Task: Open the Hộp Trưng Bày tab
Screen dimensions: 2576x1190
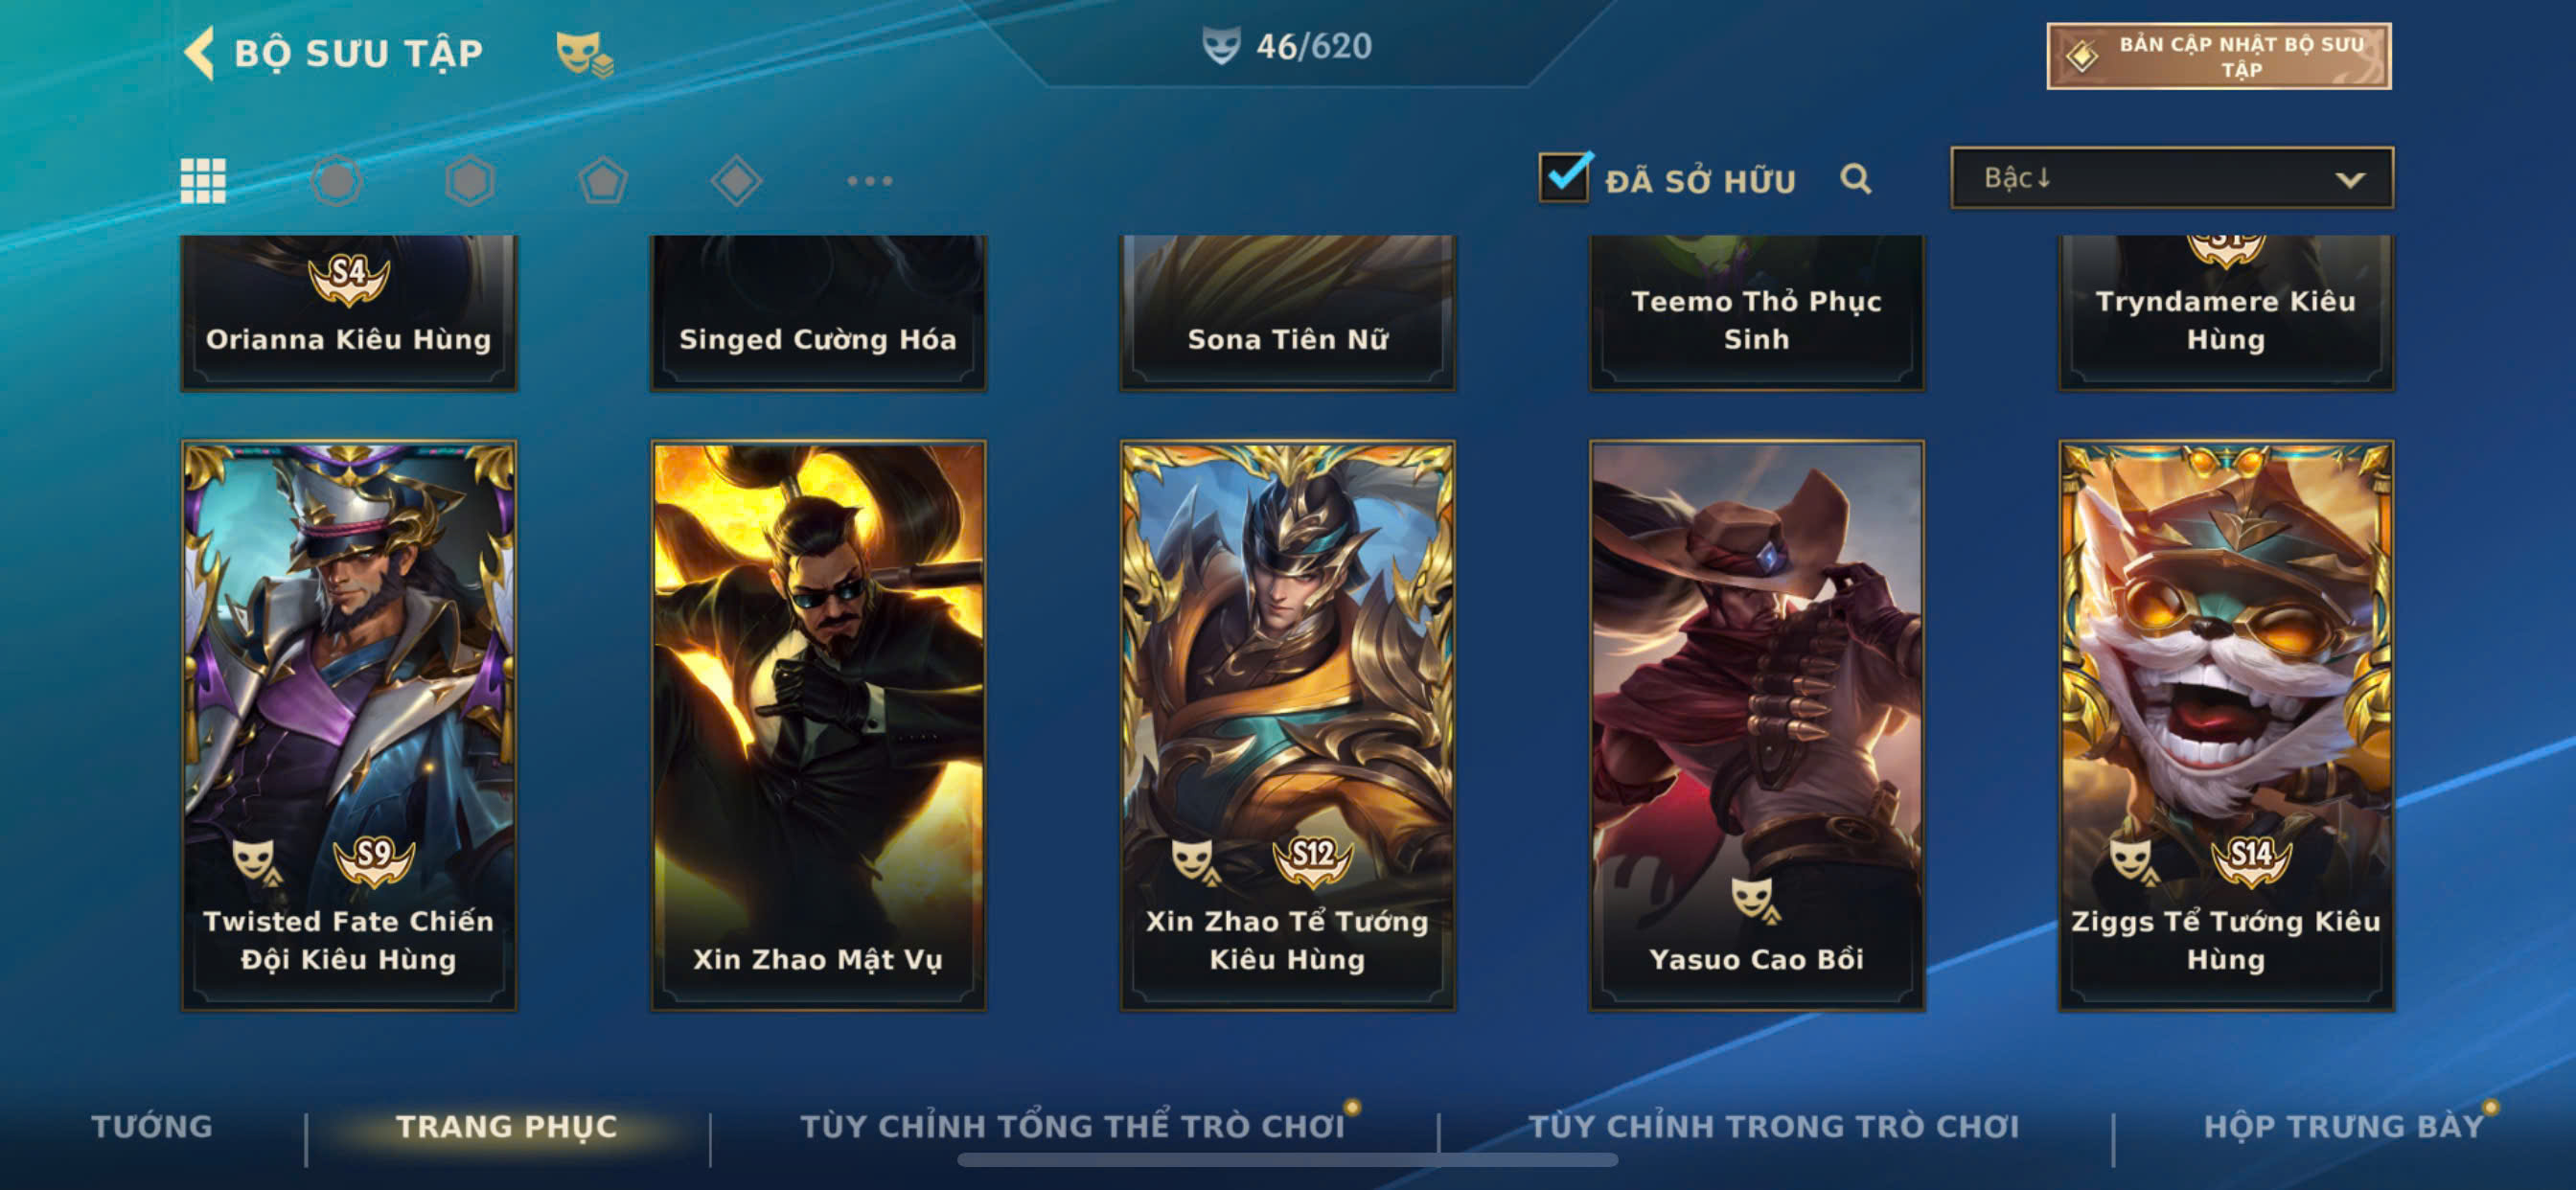Action: (2344, 1126)
